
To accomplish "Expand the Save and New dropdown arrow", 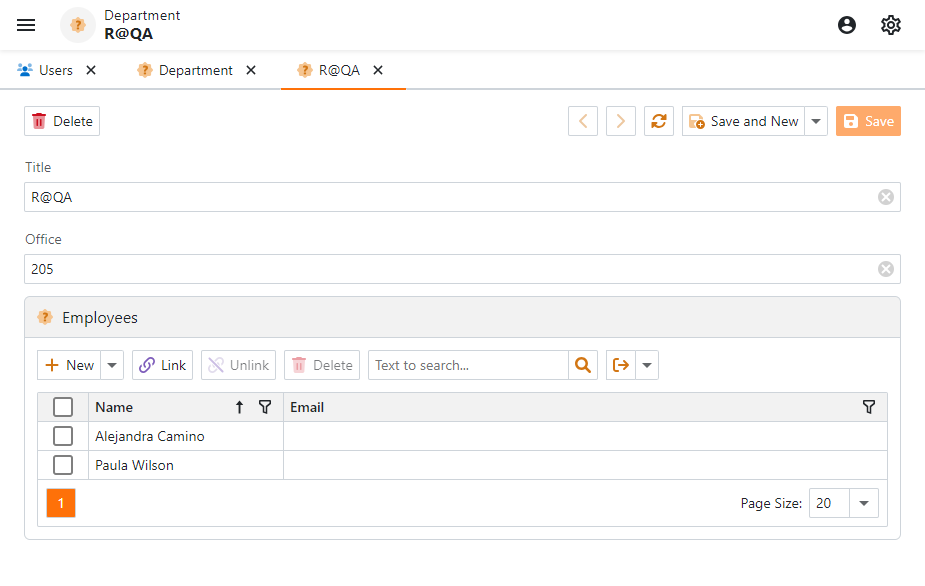I will coord(816,121).
